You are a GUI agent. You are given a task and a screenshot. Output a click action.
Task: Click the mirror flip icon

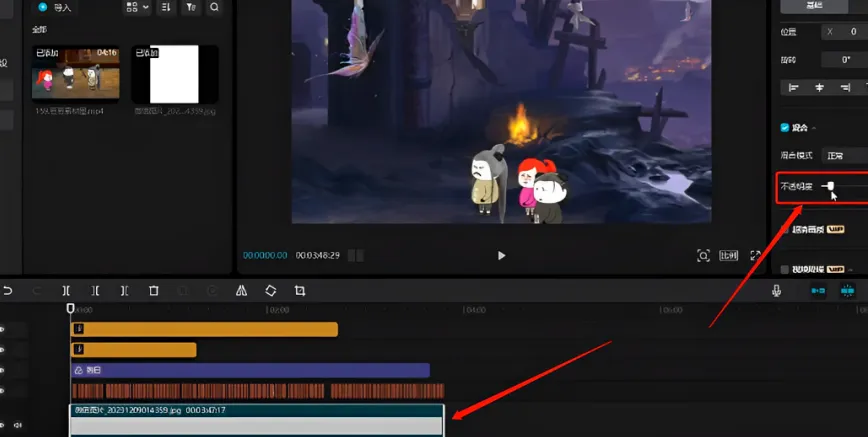[x=241, y=291]
